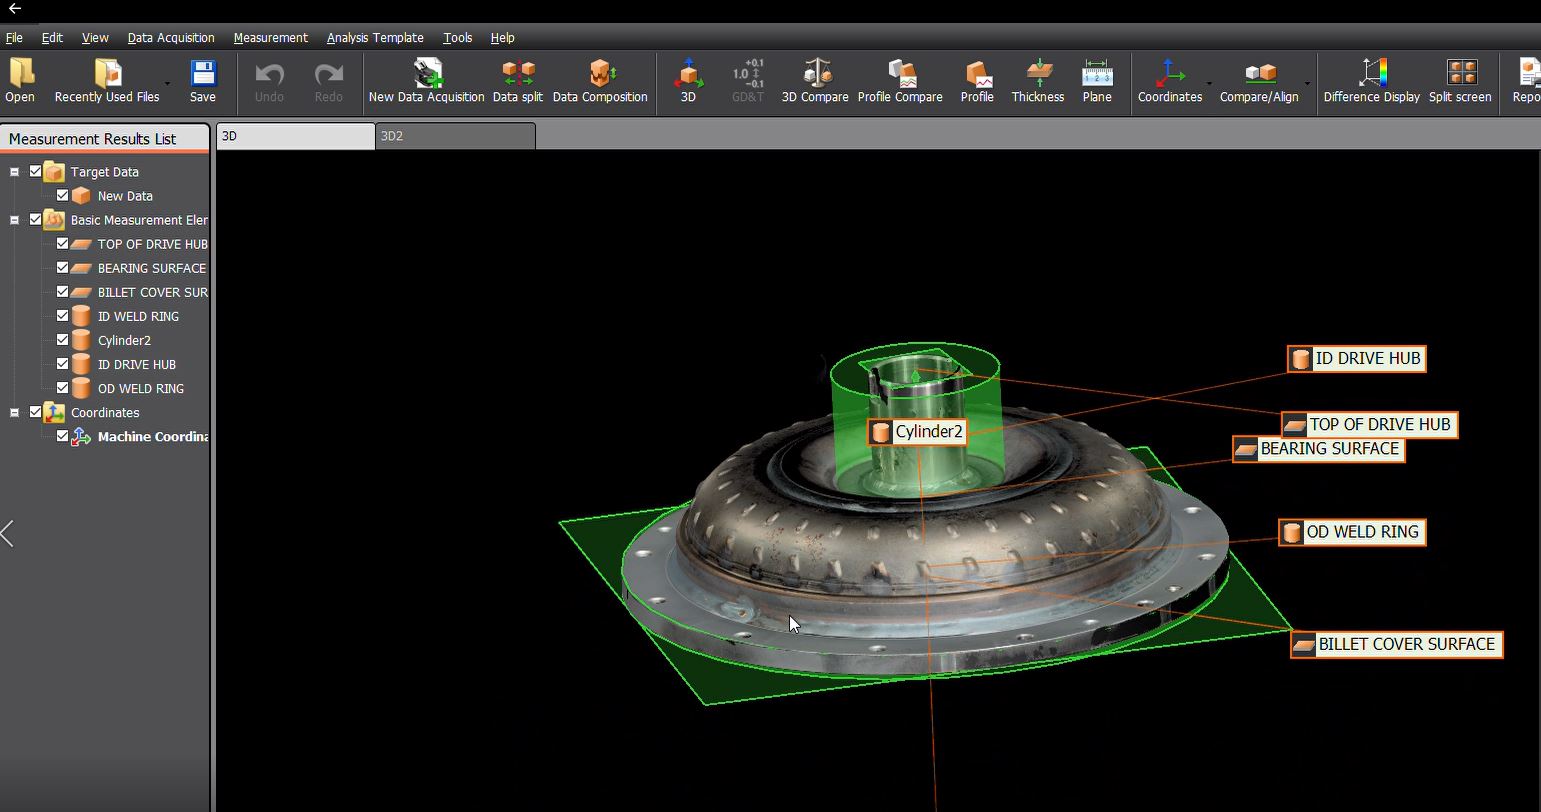Image resolution: width=1541 pixels, height=812 pixels.
Task: Open the Edit menu
Action: [52, 38]
